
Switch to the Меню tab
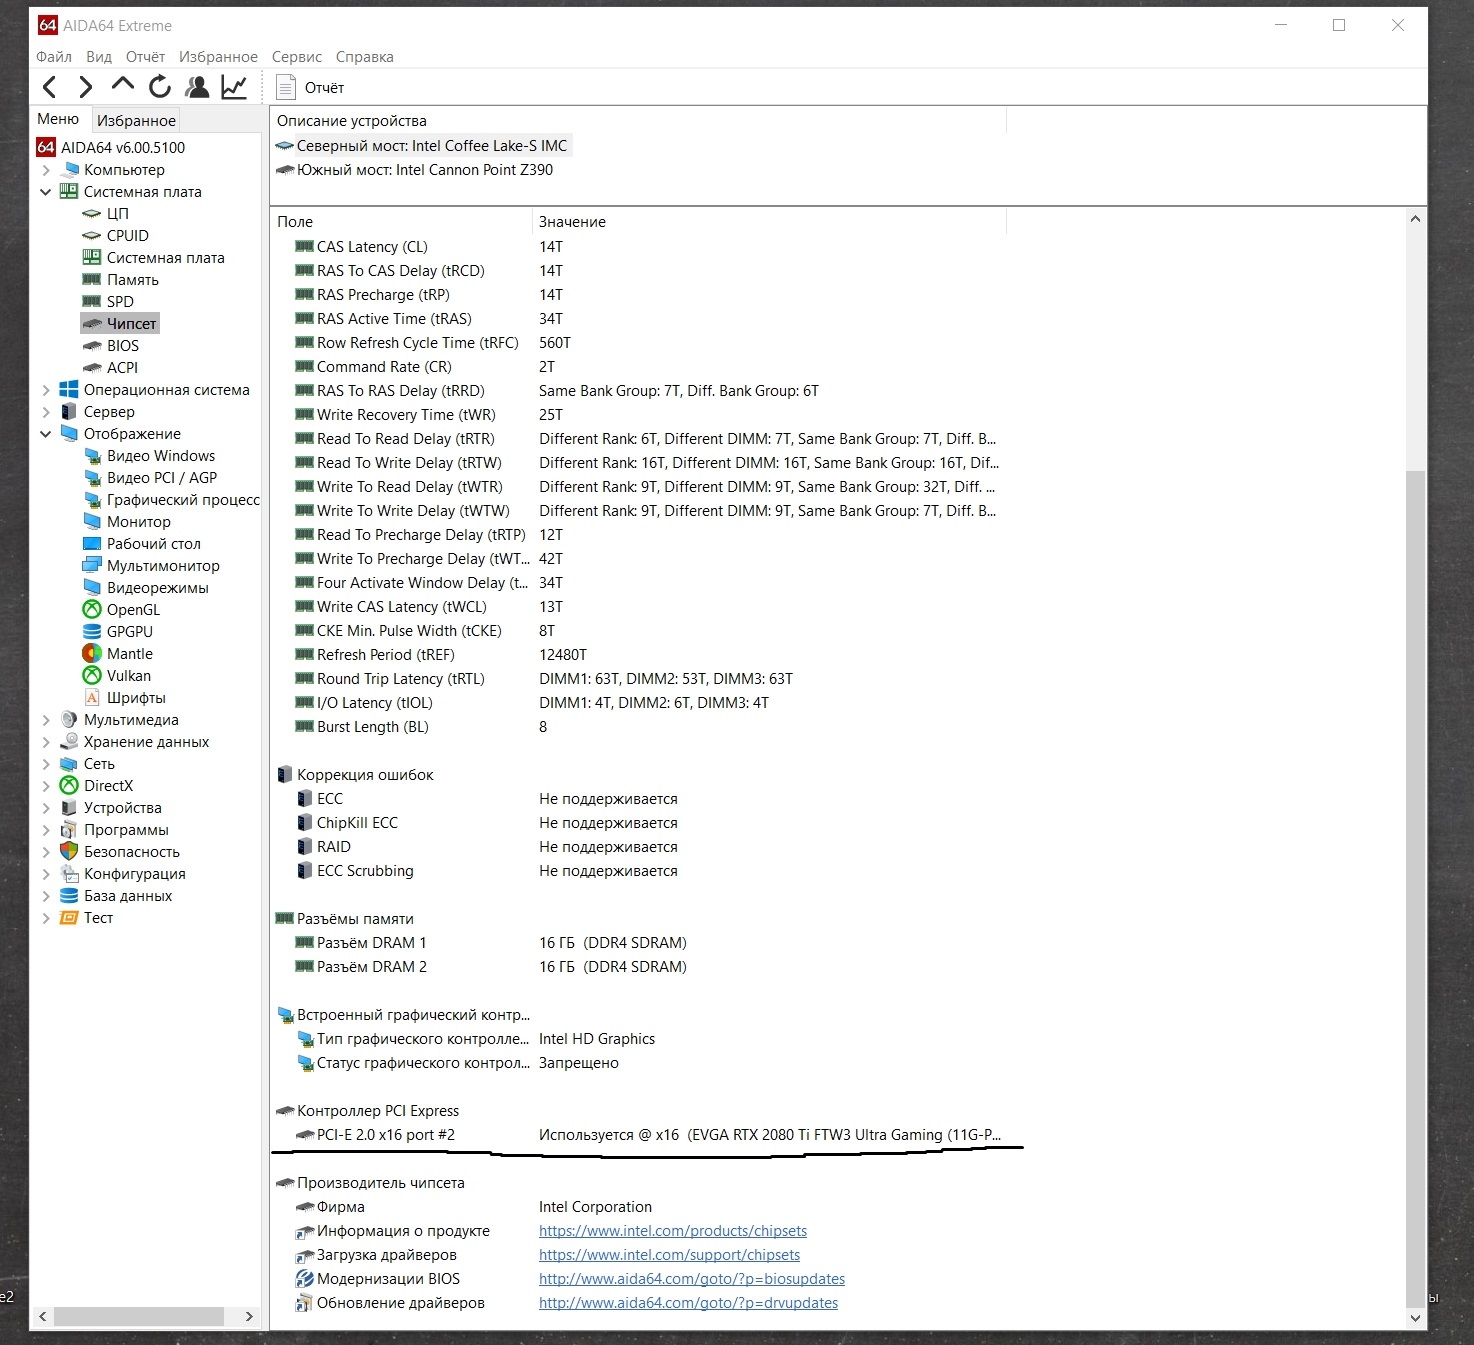pyautogui.click(x=58, y=119)
